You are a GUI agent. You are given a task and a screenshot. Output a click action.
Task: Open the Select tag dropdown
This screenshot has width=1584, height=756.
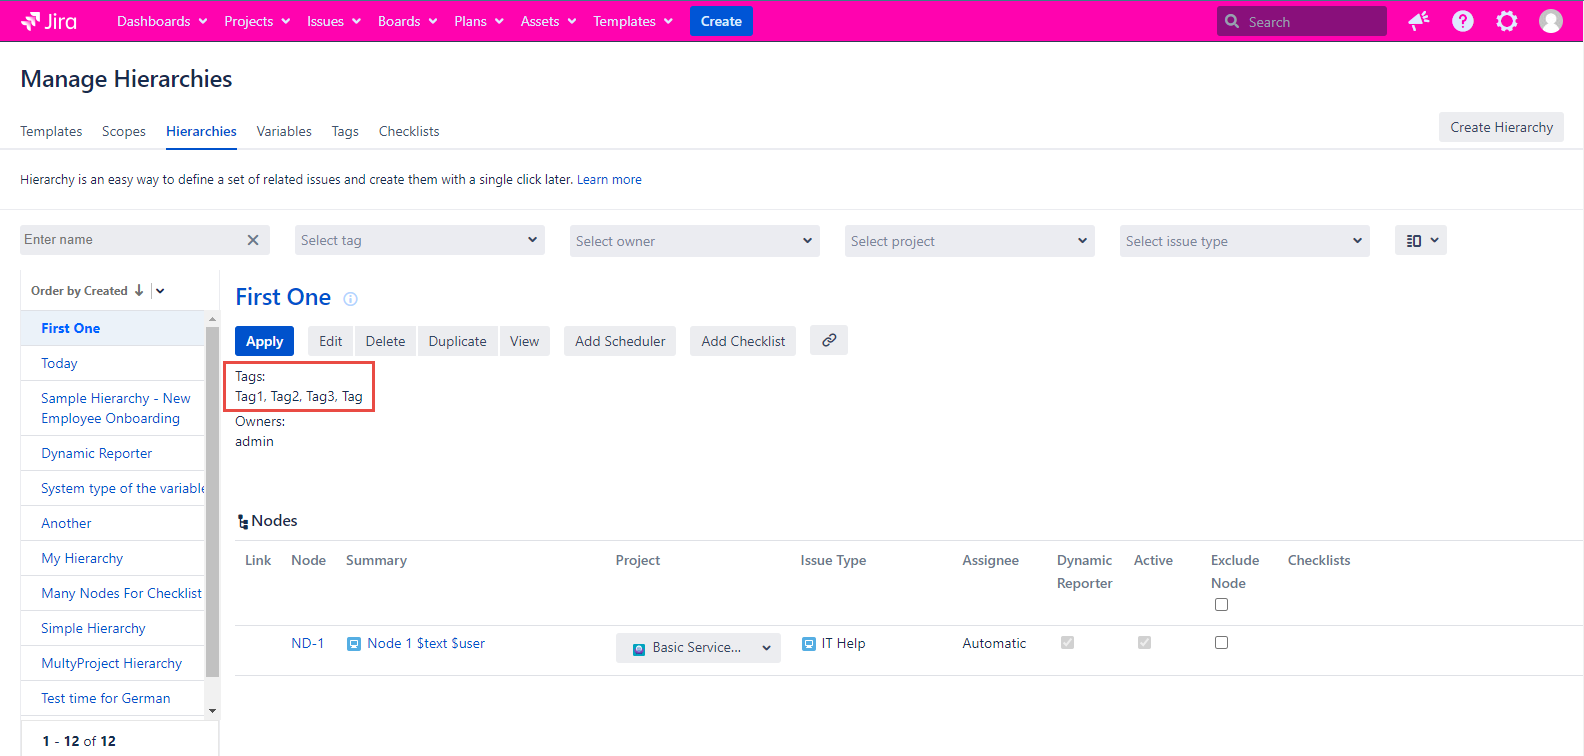420,241
